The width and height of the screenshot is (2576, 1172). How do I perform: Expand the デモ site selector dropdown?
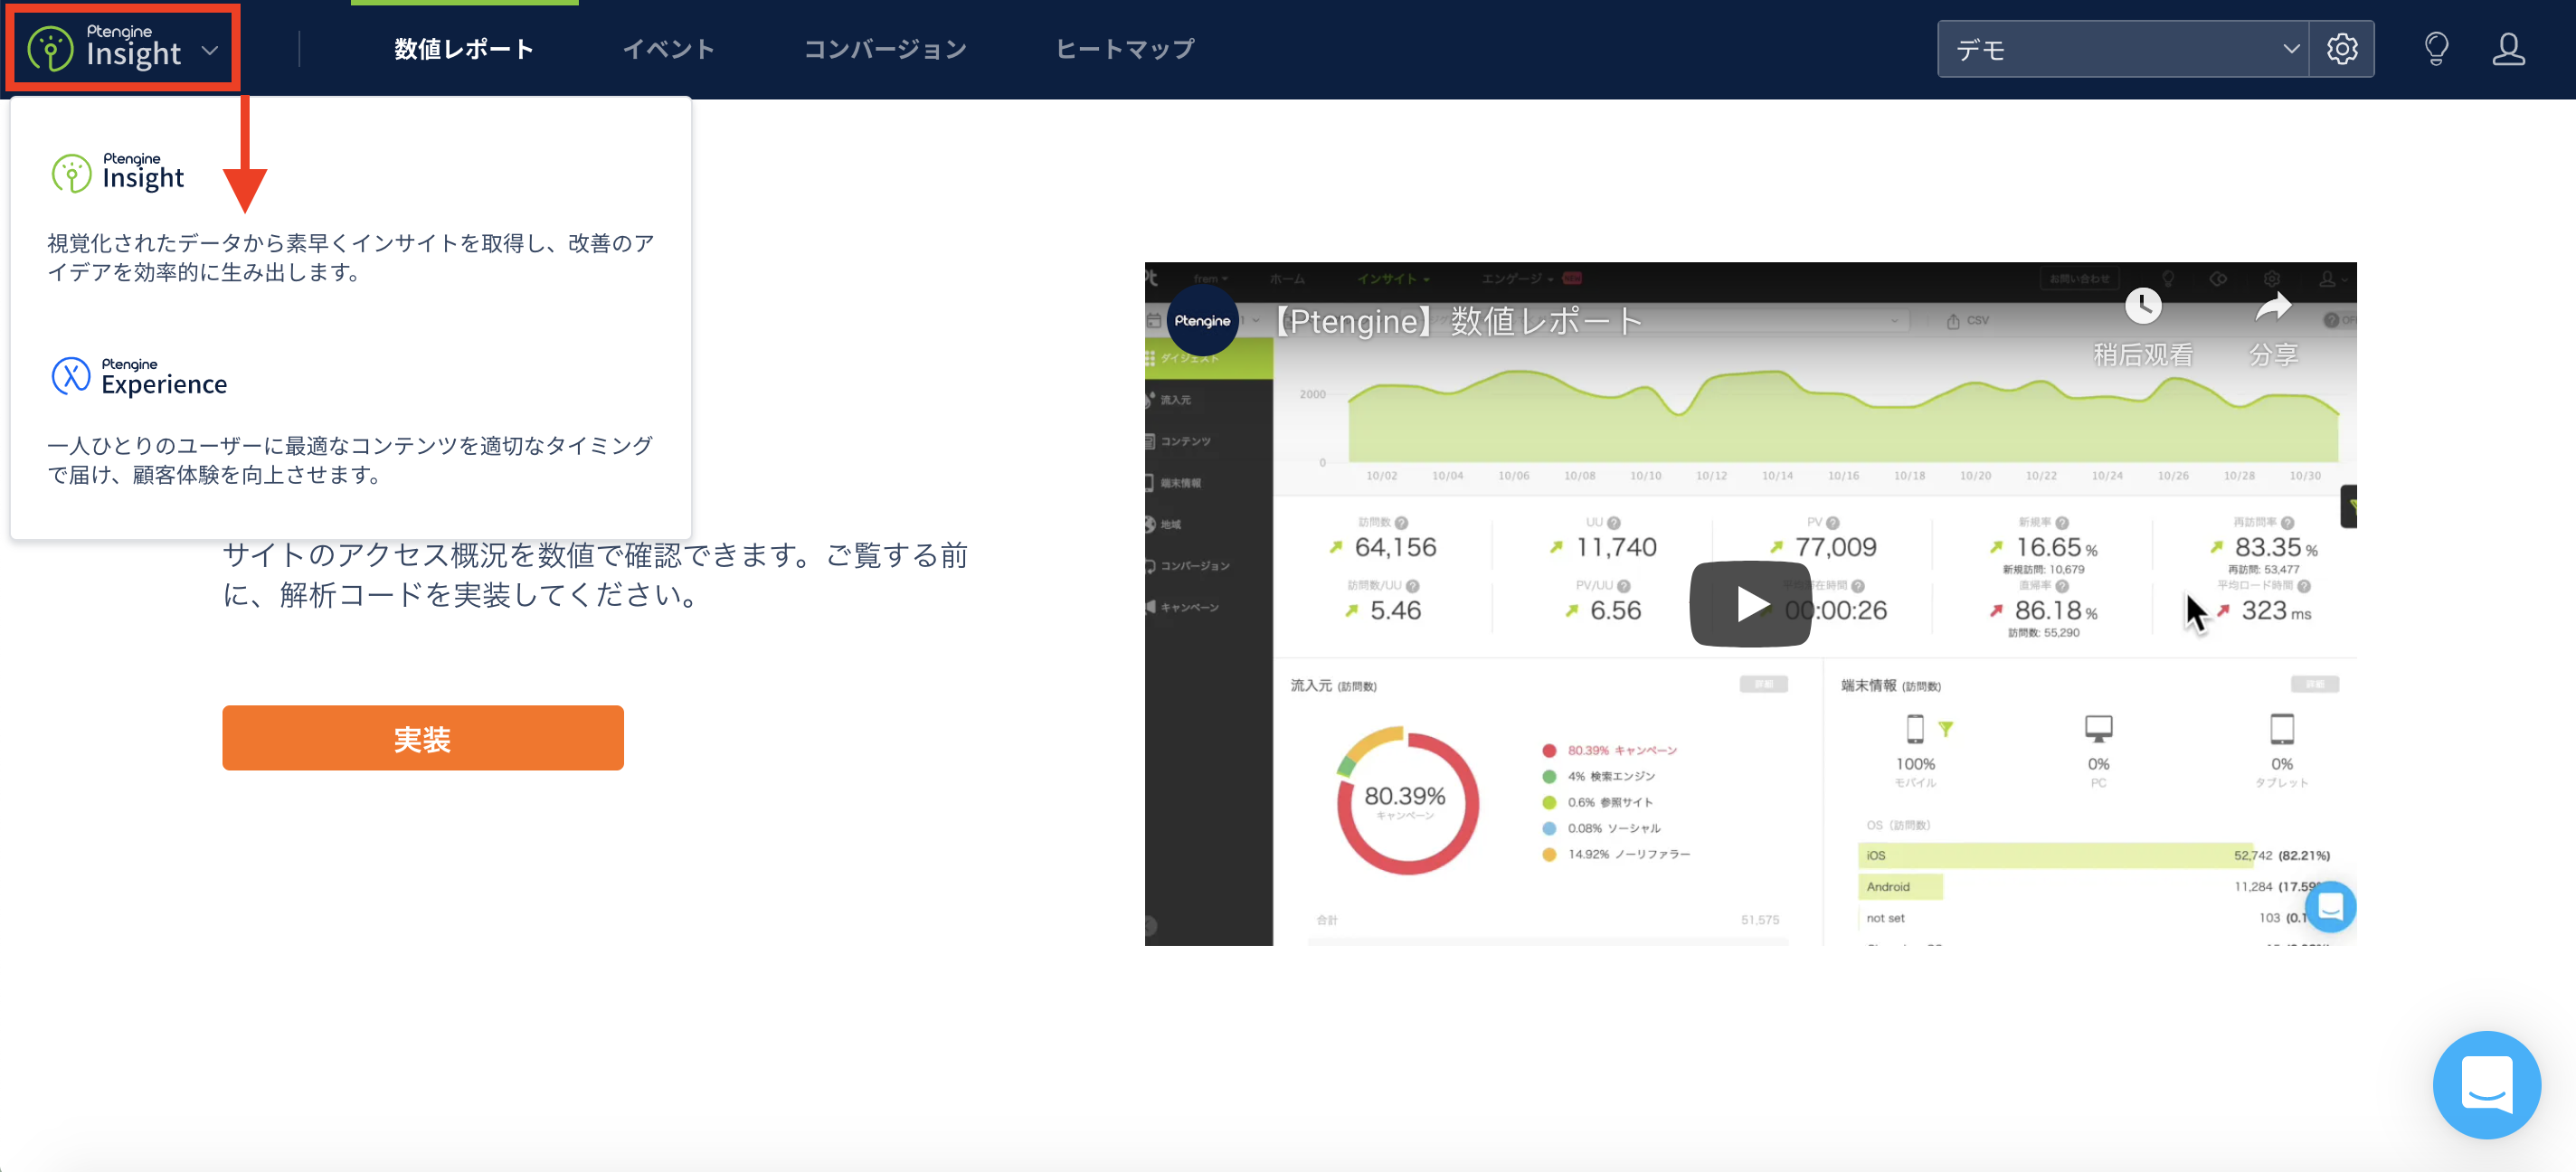[2123, 49]
